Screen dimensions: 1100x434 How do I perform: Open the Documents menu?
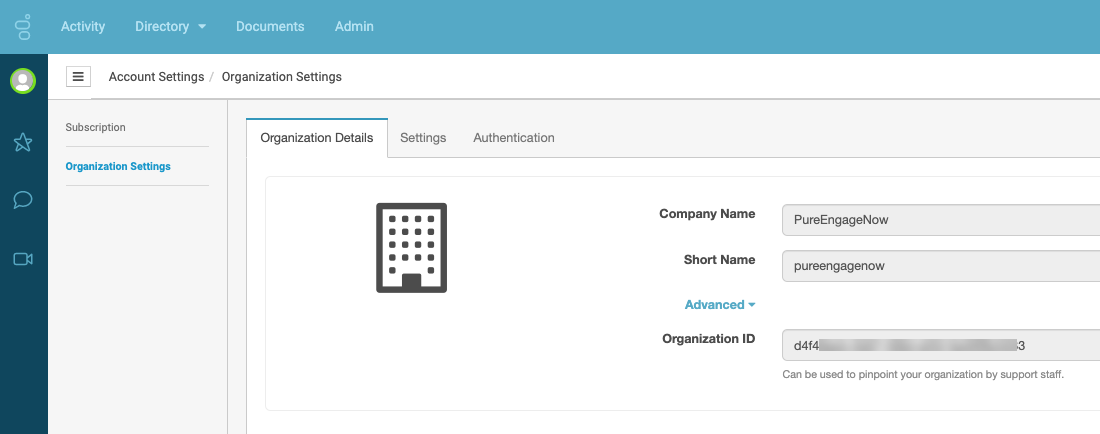[x=270, y=27]
